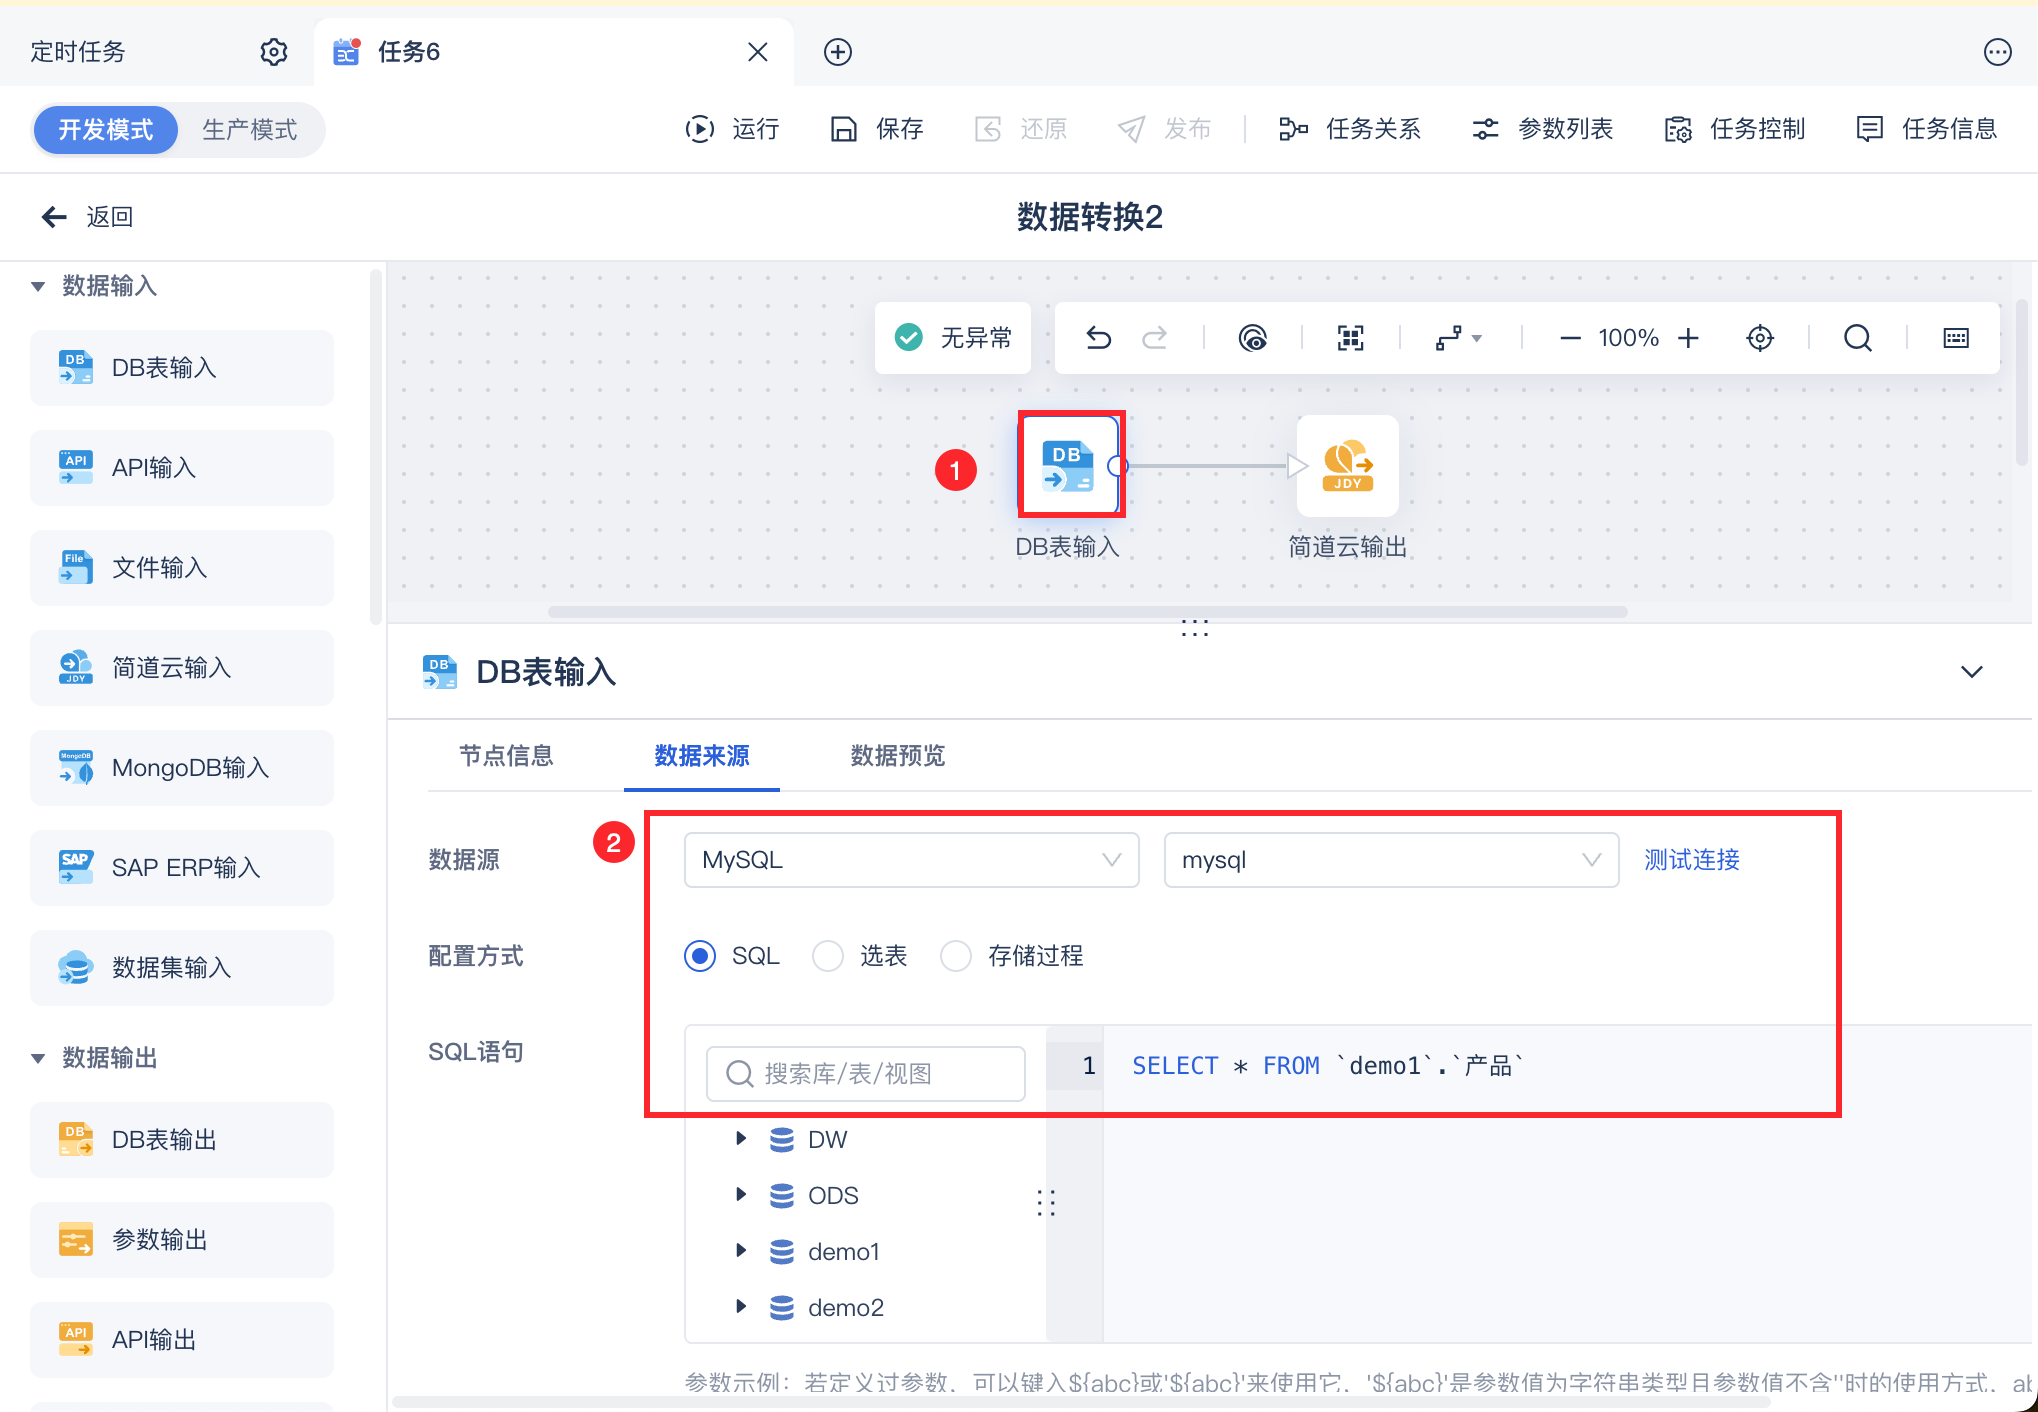Click the undo arrow in canvas toolbar

1099,338
